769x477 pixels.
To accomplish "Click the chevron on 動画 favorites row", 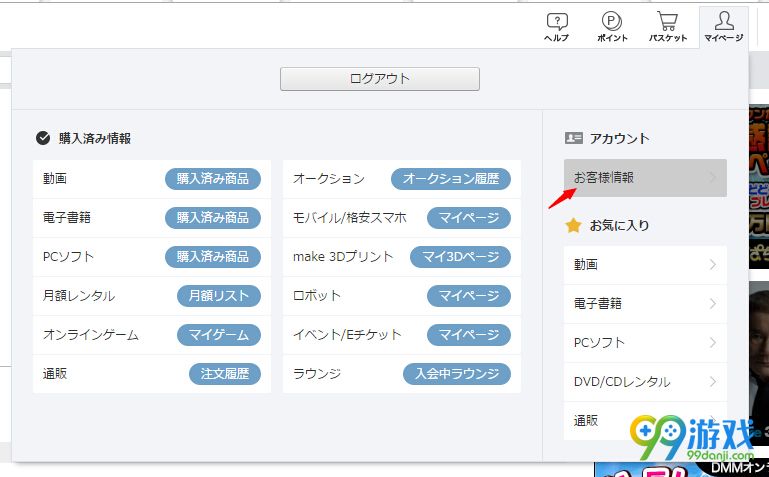I will click(x=713, y=265).
